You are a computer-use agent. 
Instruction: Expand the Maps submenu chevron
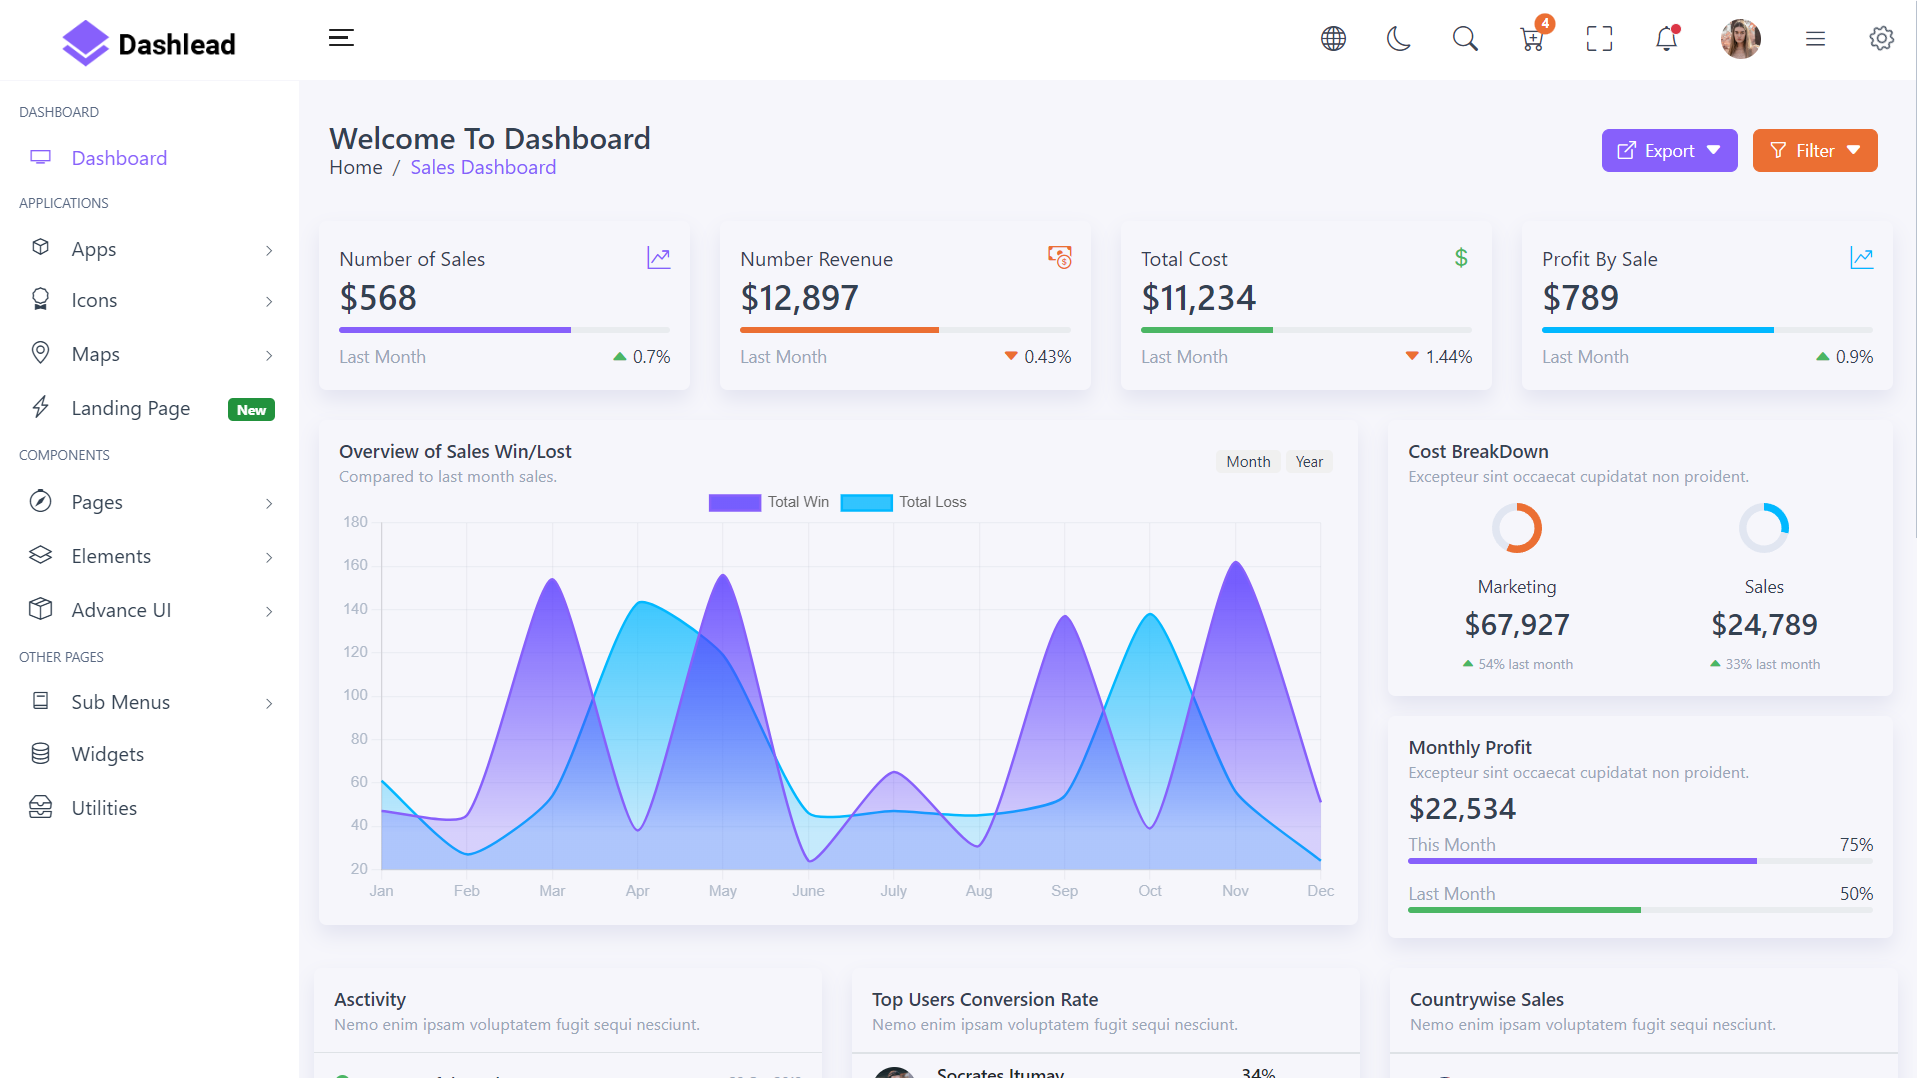point(269,355)
